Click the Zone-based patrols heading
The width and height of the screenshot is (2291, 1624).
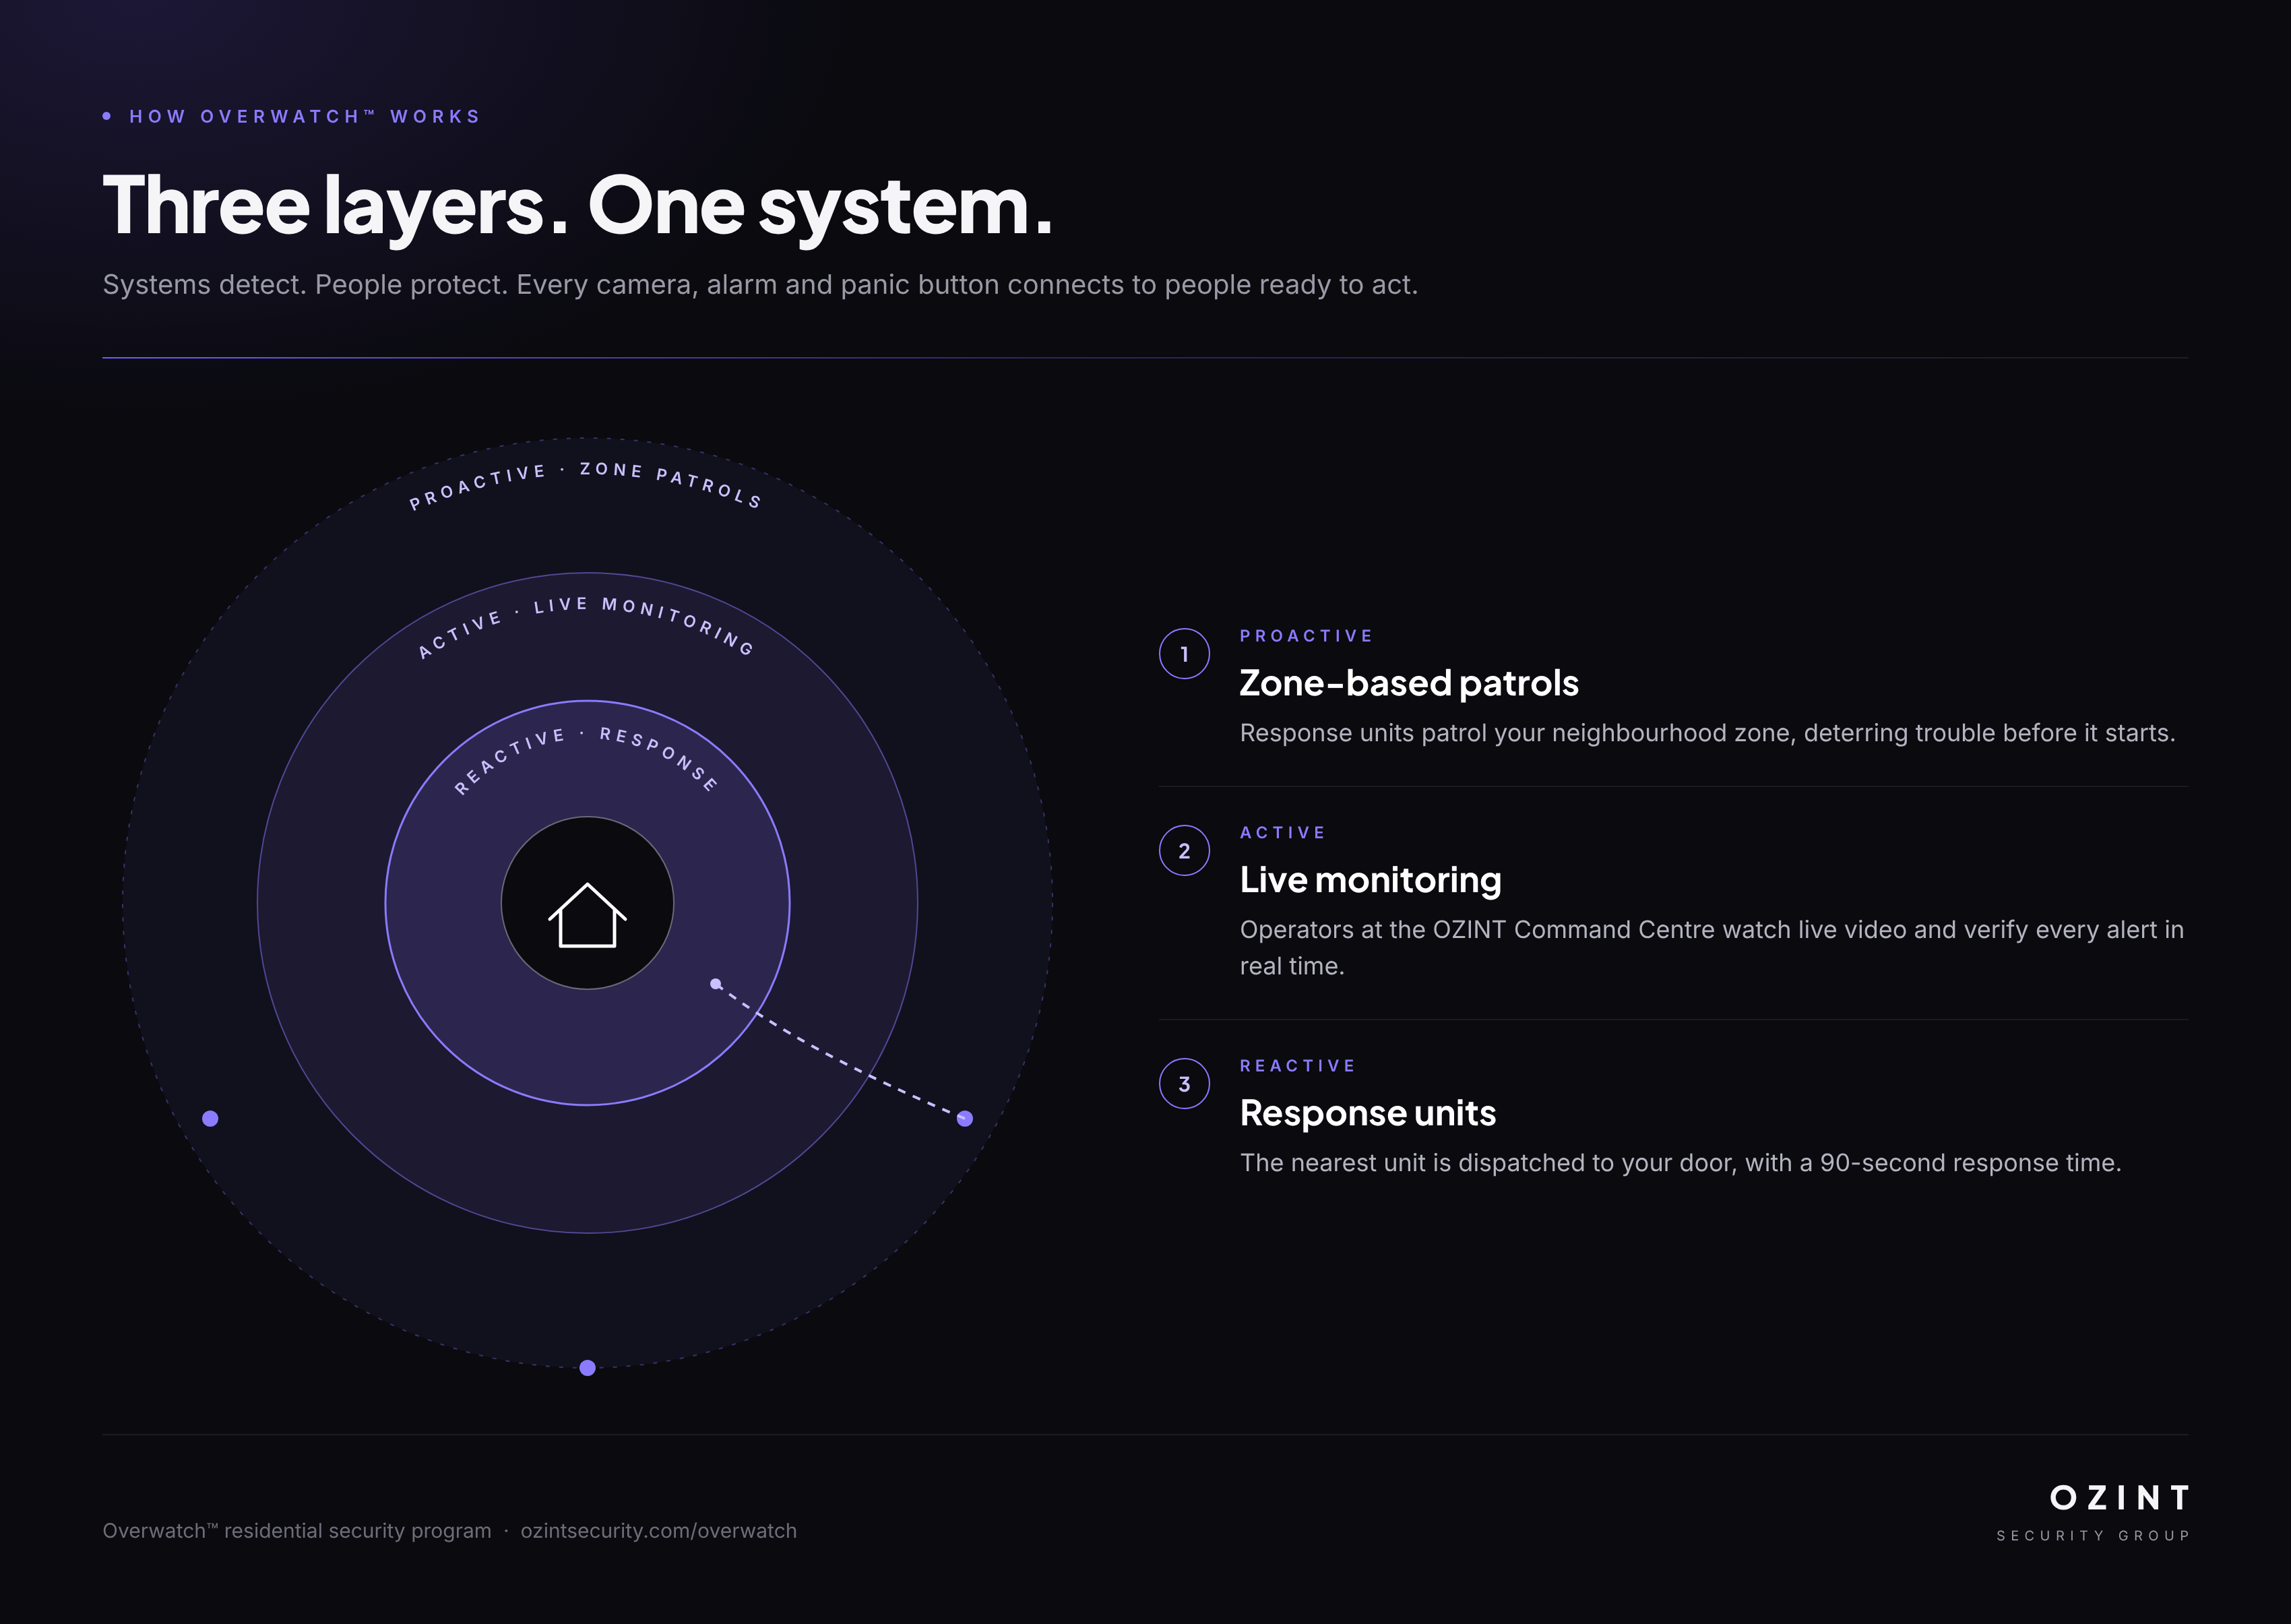point(1408,683)
